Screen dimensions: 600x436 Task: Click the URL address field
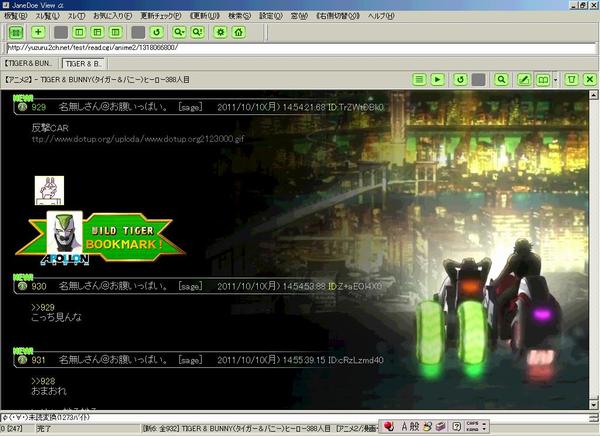point(301,48)
